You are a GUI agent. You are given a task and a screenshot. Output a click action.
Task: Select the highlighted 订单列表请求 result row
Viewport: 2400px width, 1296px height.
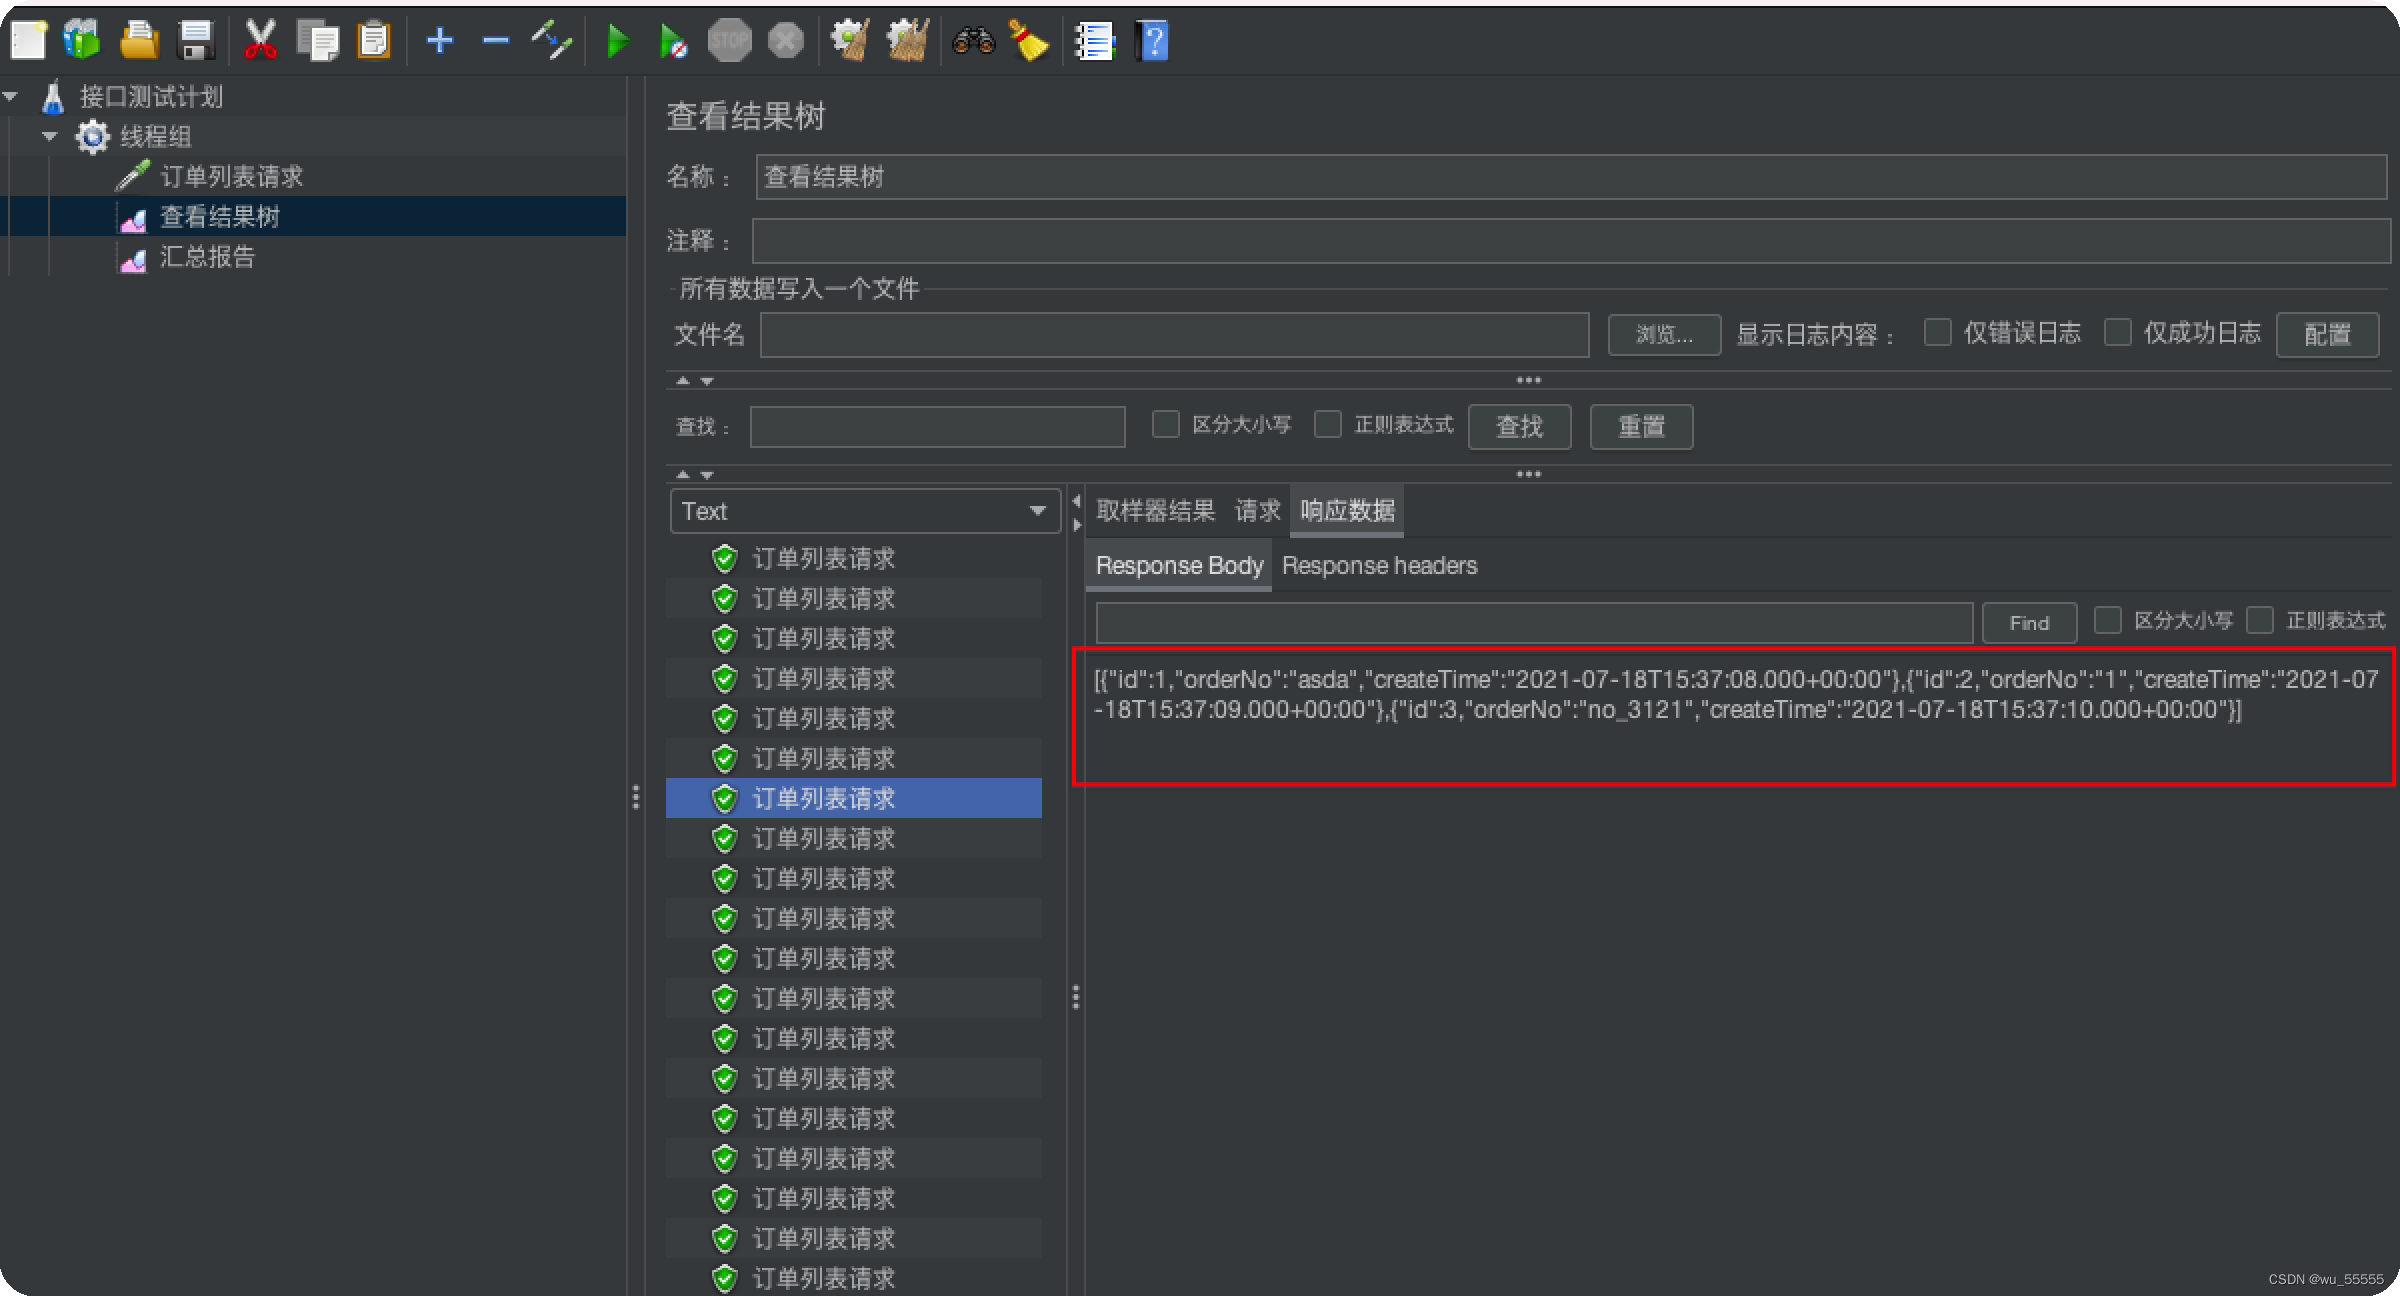click(853, 798)
